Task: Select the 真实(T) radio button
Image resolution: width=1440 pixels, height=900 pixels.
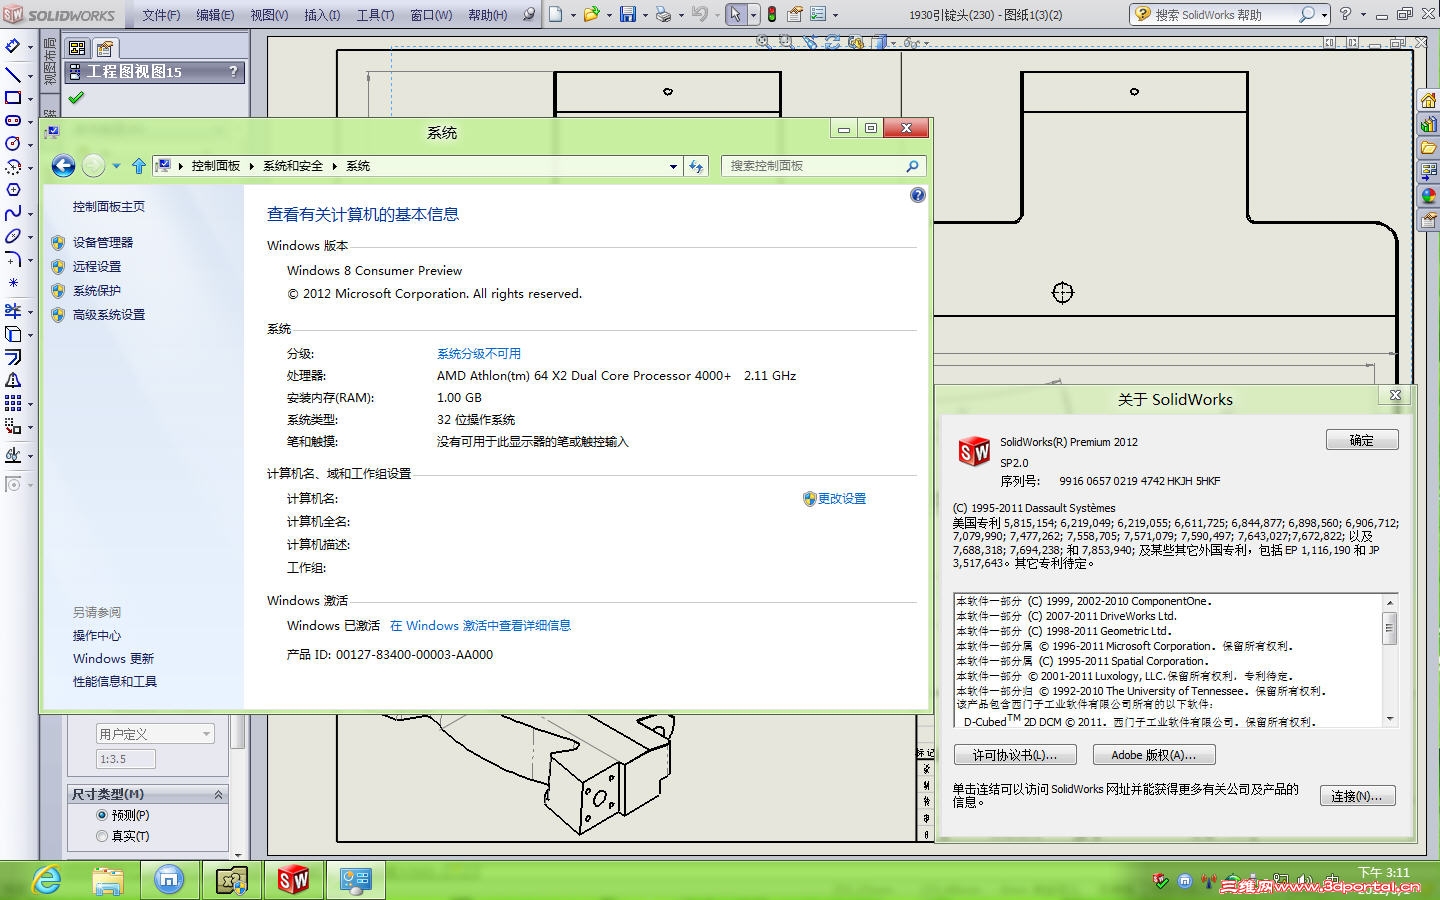Action: click(102, 836)
